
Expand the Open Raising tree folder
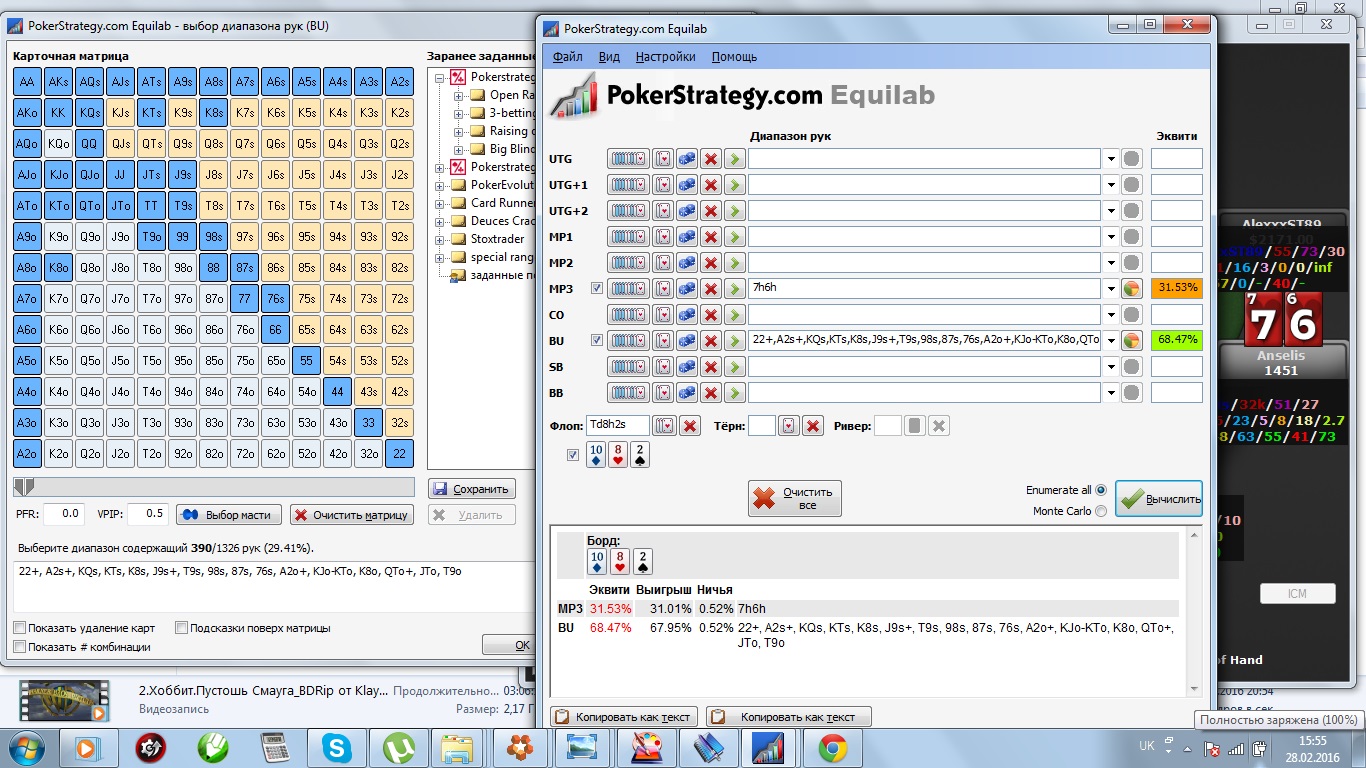point(459,95)
